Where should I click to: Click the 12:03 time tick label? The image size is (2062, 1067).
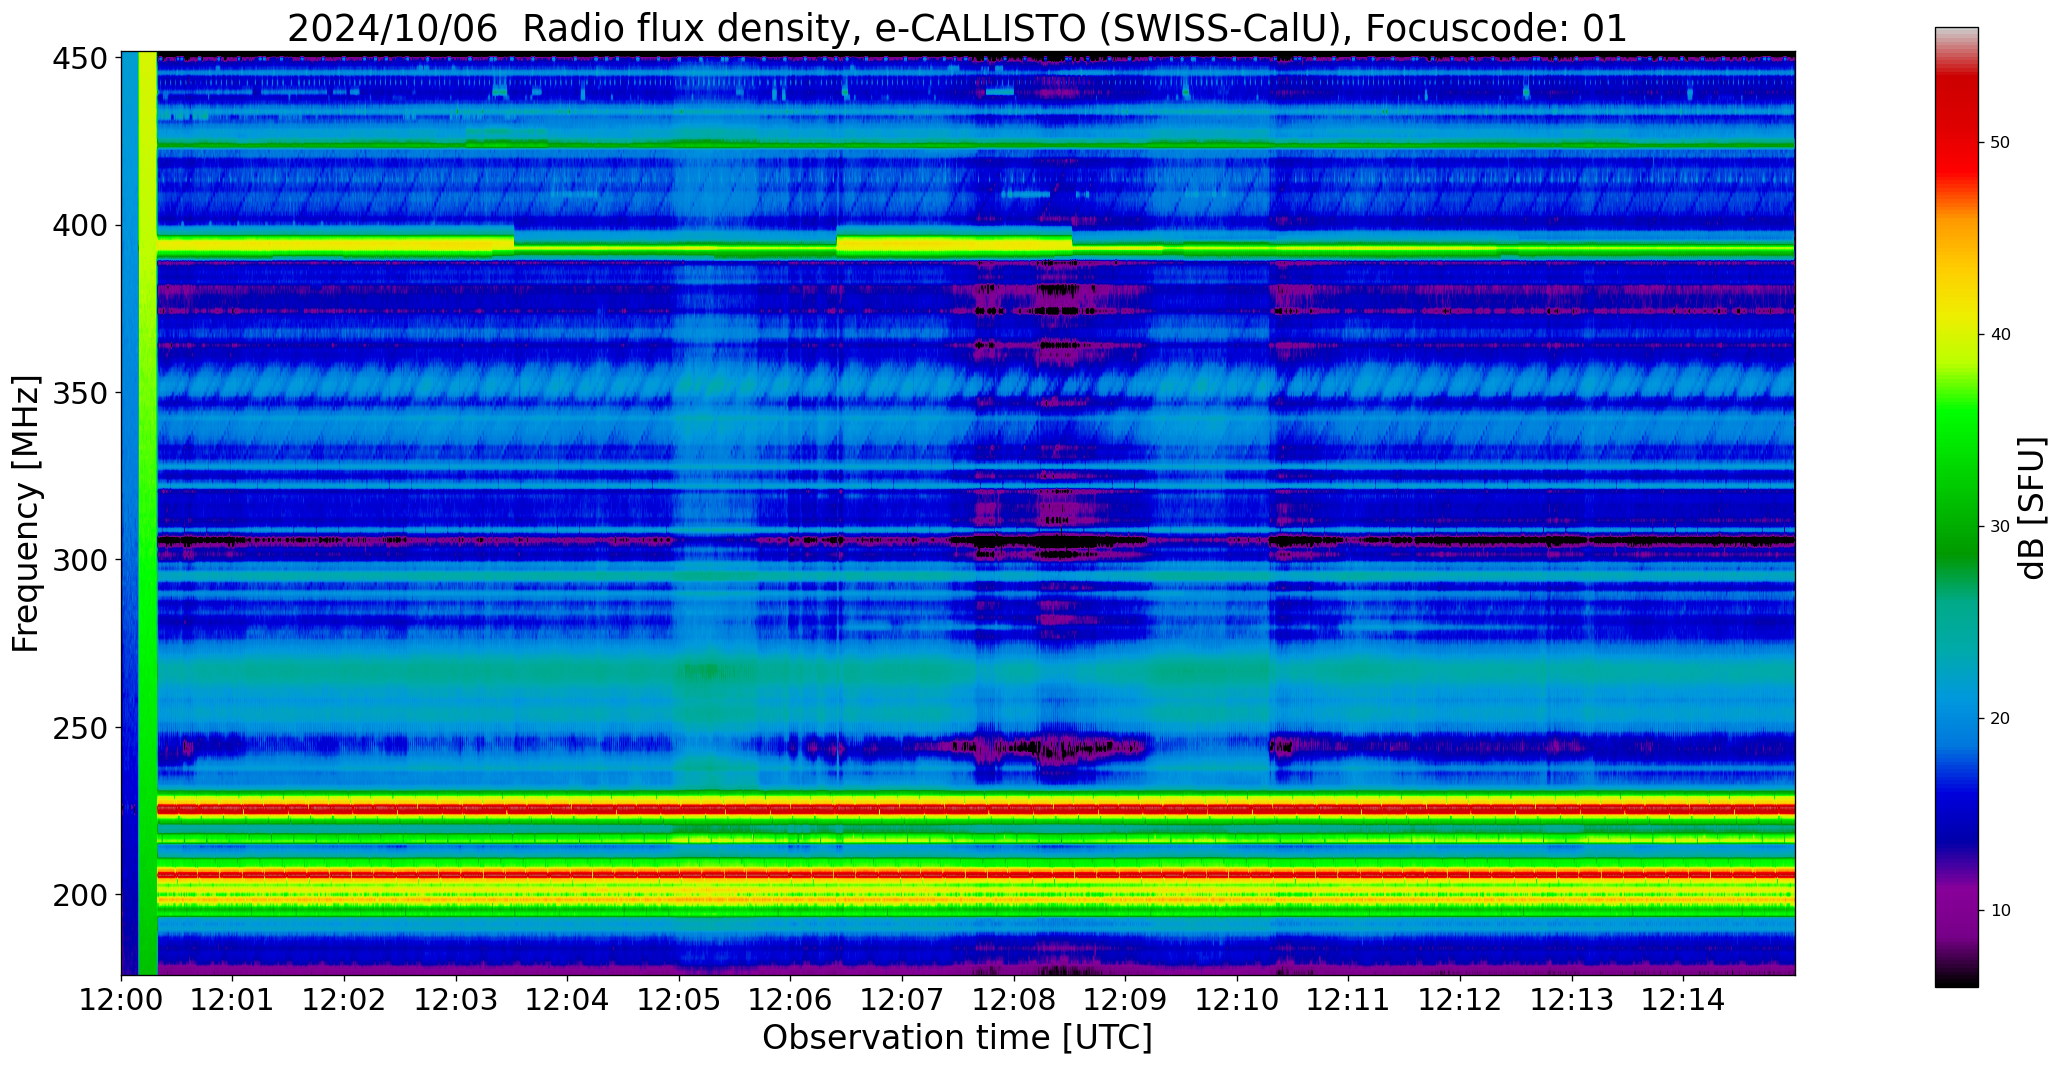coord(457,999)
